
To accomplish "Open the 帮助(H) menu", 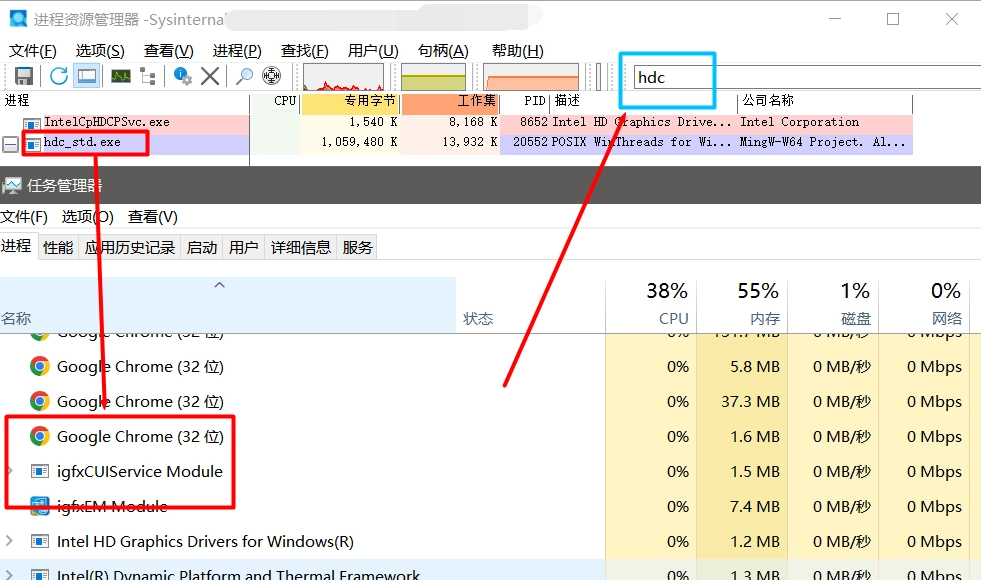I will click(x=517, y=51).
